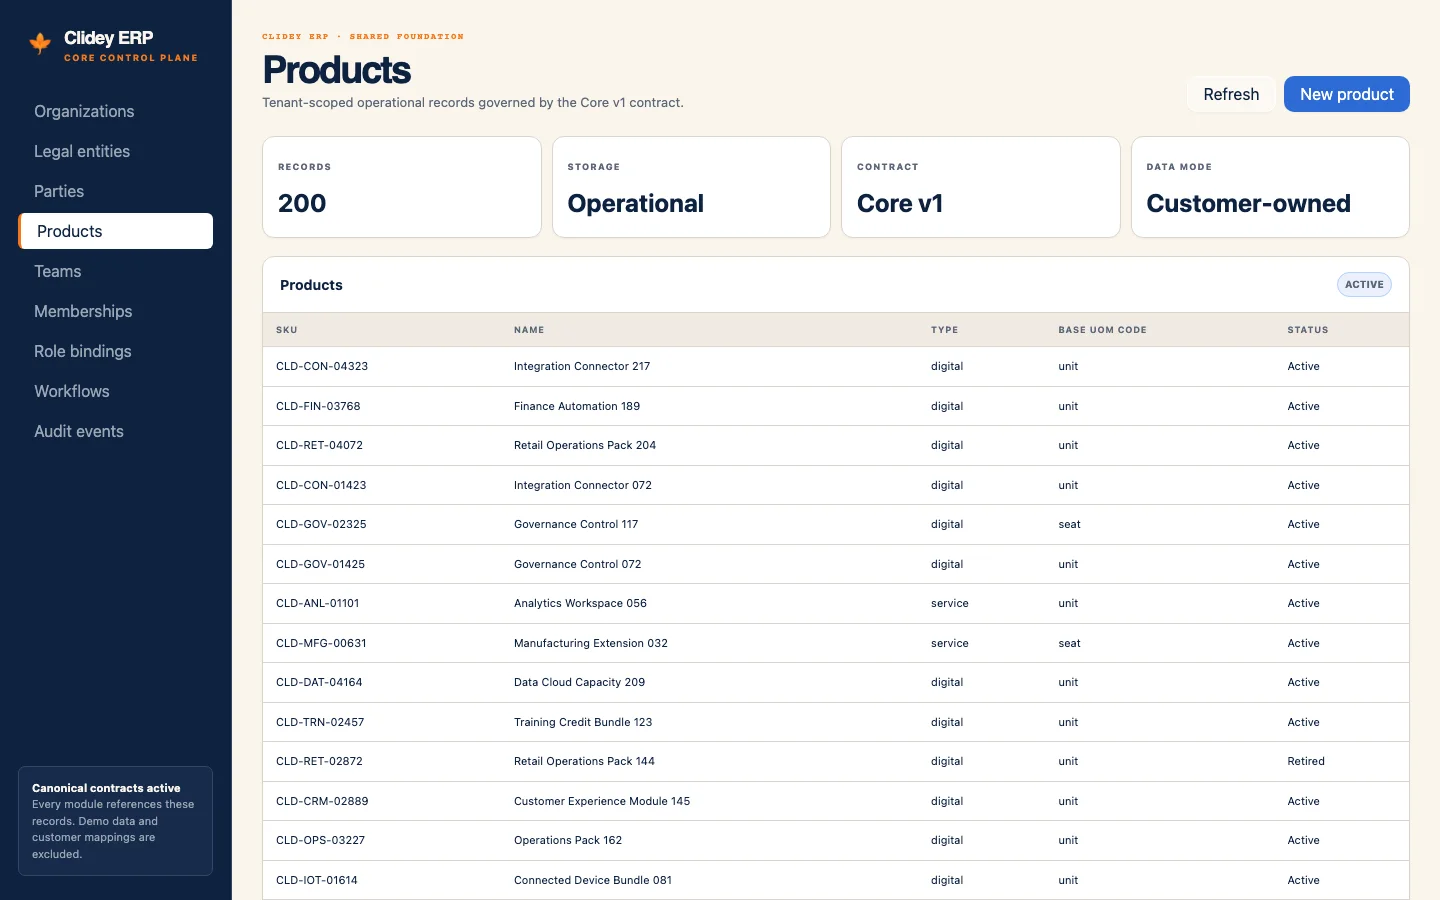Select SKU CLD-CON-01423
Screen dimensions: 1440x900
[321, 485]
